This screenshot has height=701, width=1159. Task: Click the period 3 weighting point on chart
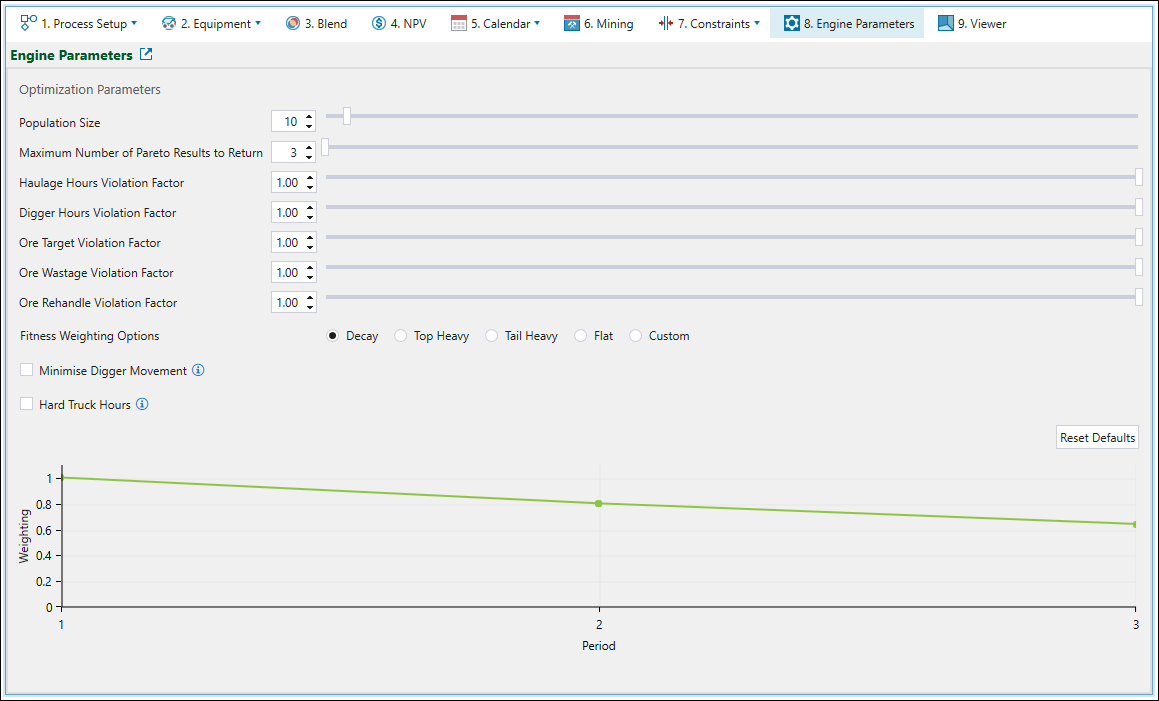pyautogui.click(x=1135, y=524)
